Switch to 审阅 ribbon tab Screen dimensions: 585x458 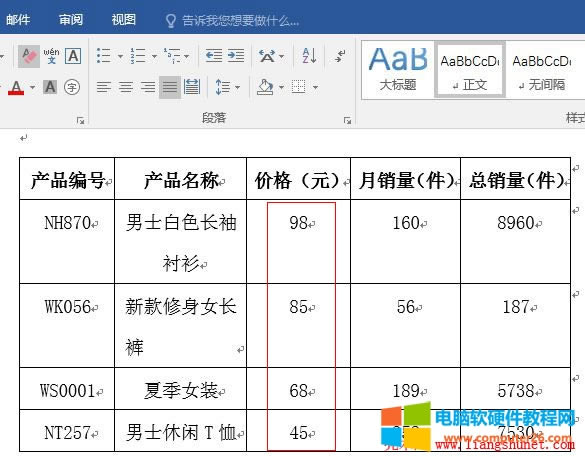pos(71,19)
